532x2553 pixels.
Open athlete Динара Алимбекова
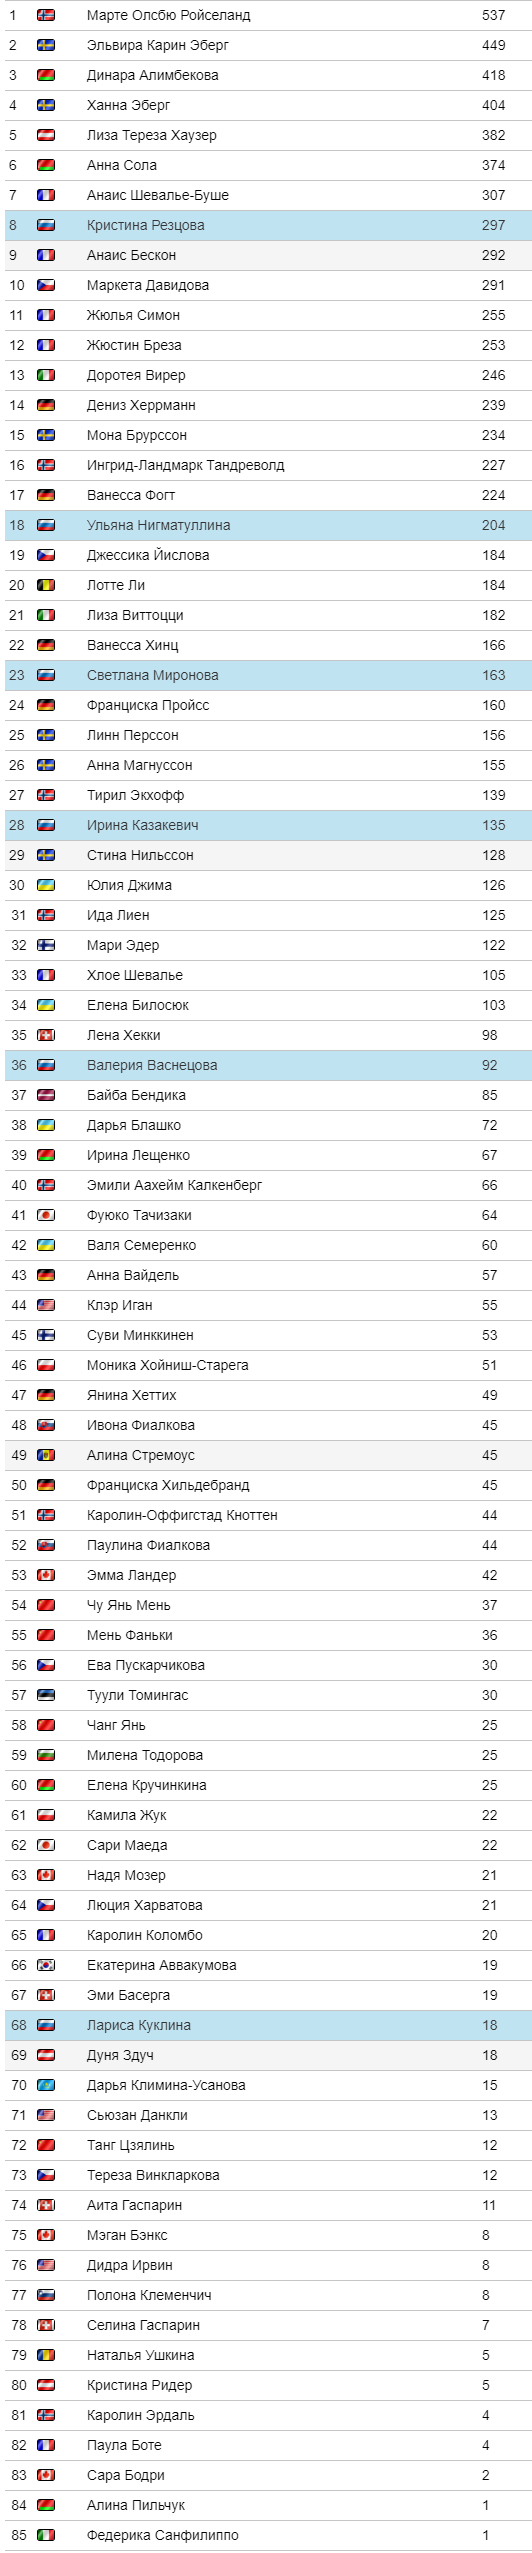152,75
